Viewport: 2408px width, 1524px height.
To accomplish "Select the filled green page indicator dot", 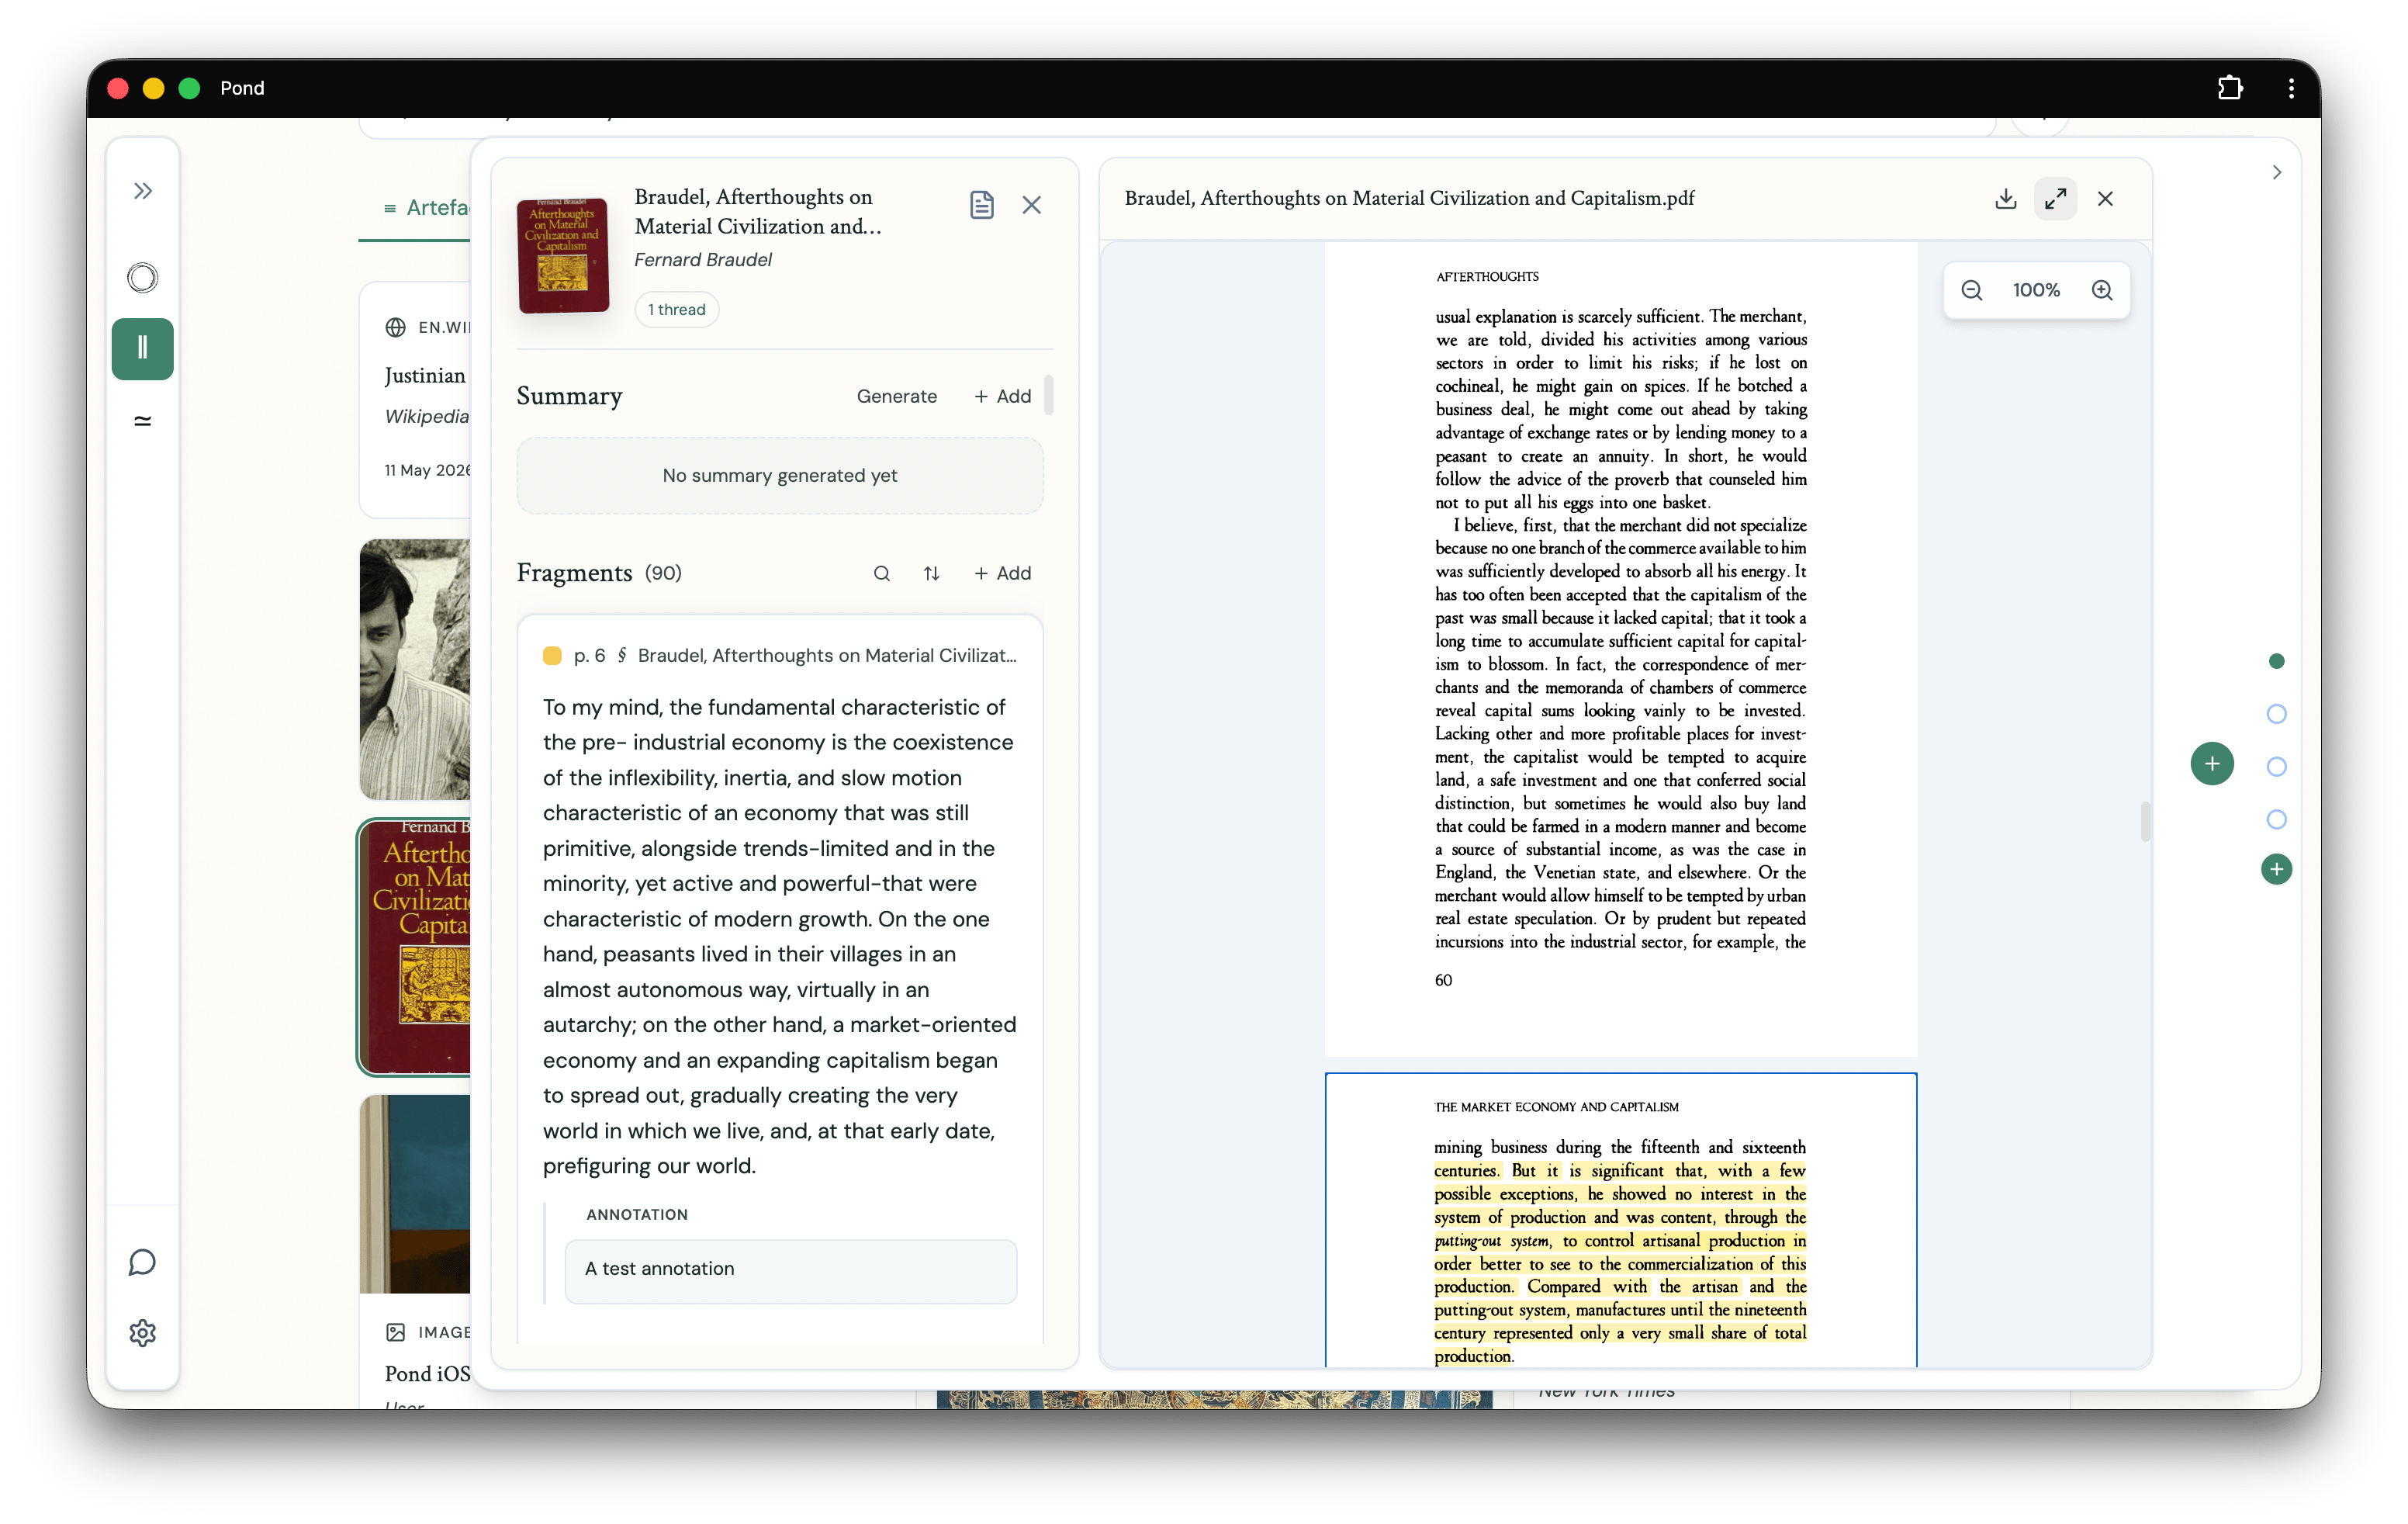I will click(x=2276, y=662).
